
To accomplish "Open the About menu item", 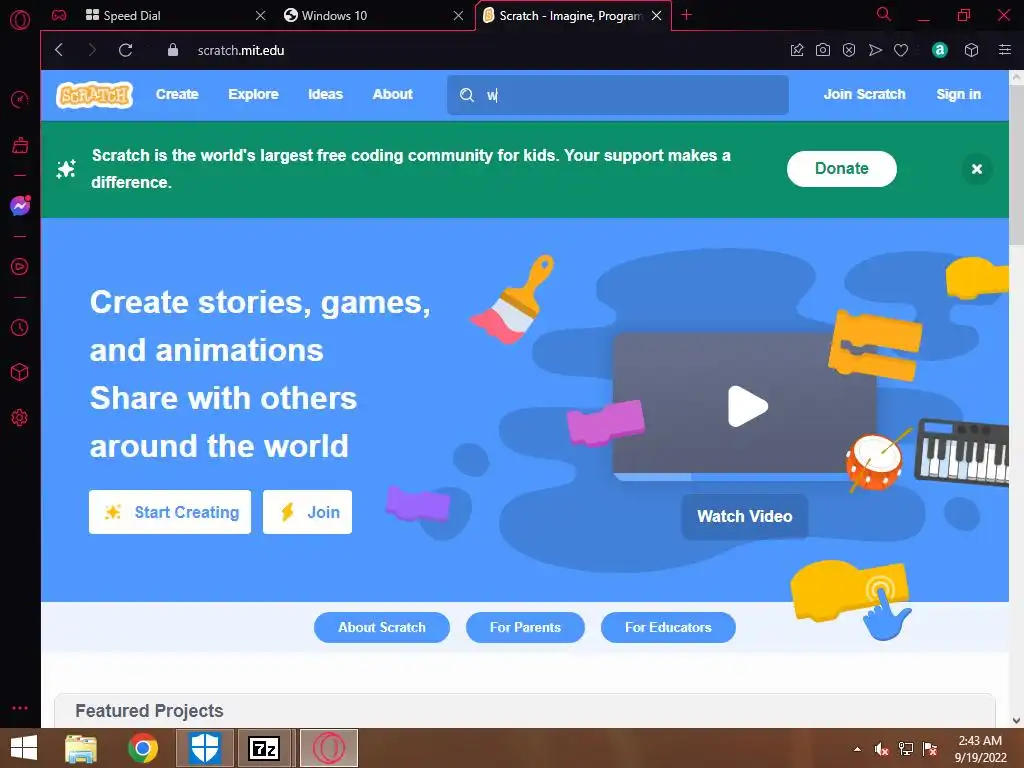I will [x=392, y=95].
